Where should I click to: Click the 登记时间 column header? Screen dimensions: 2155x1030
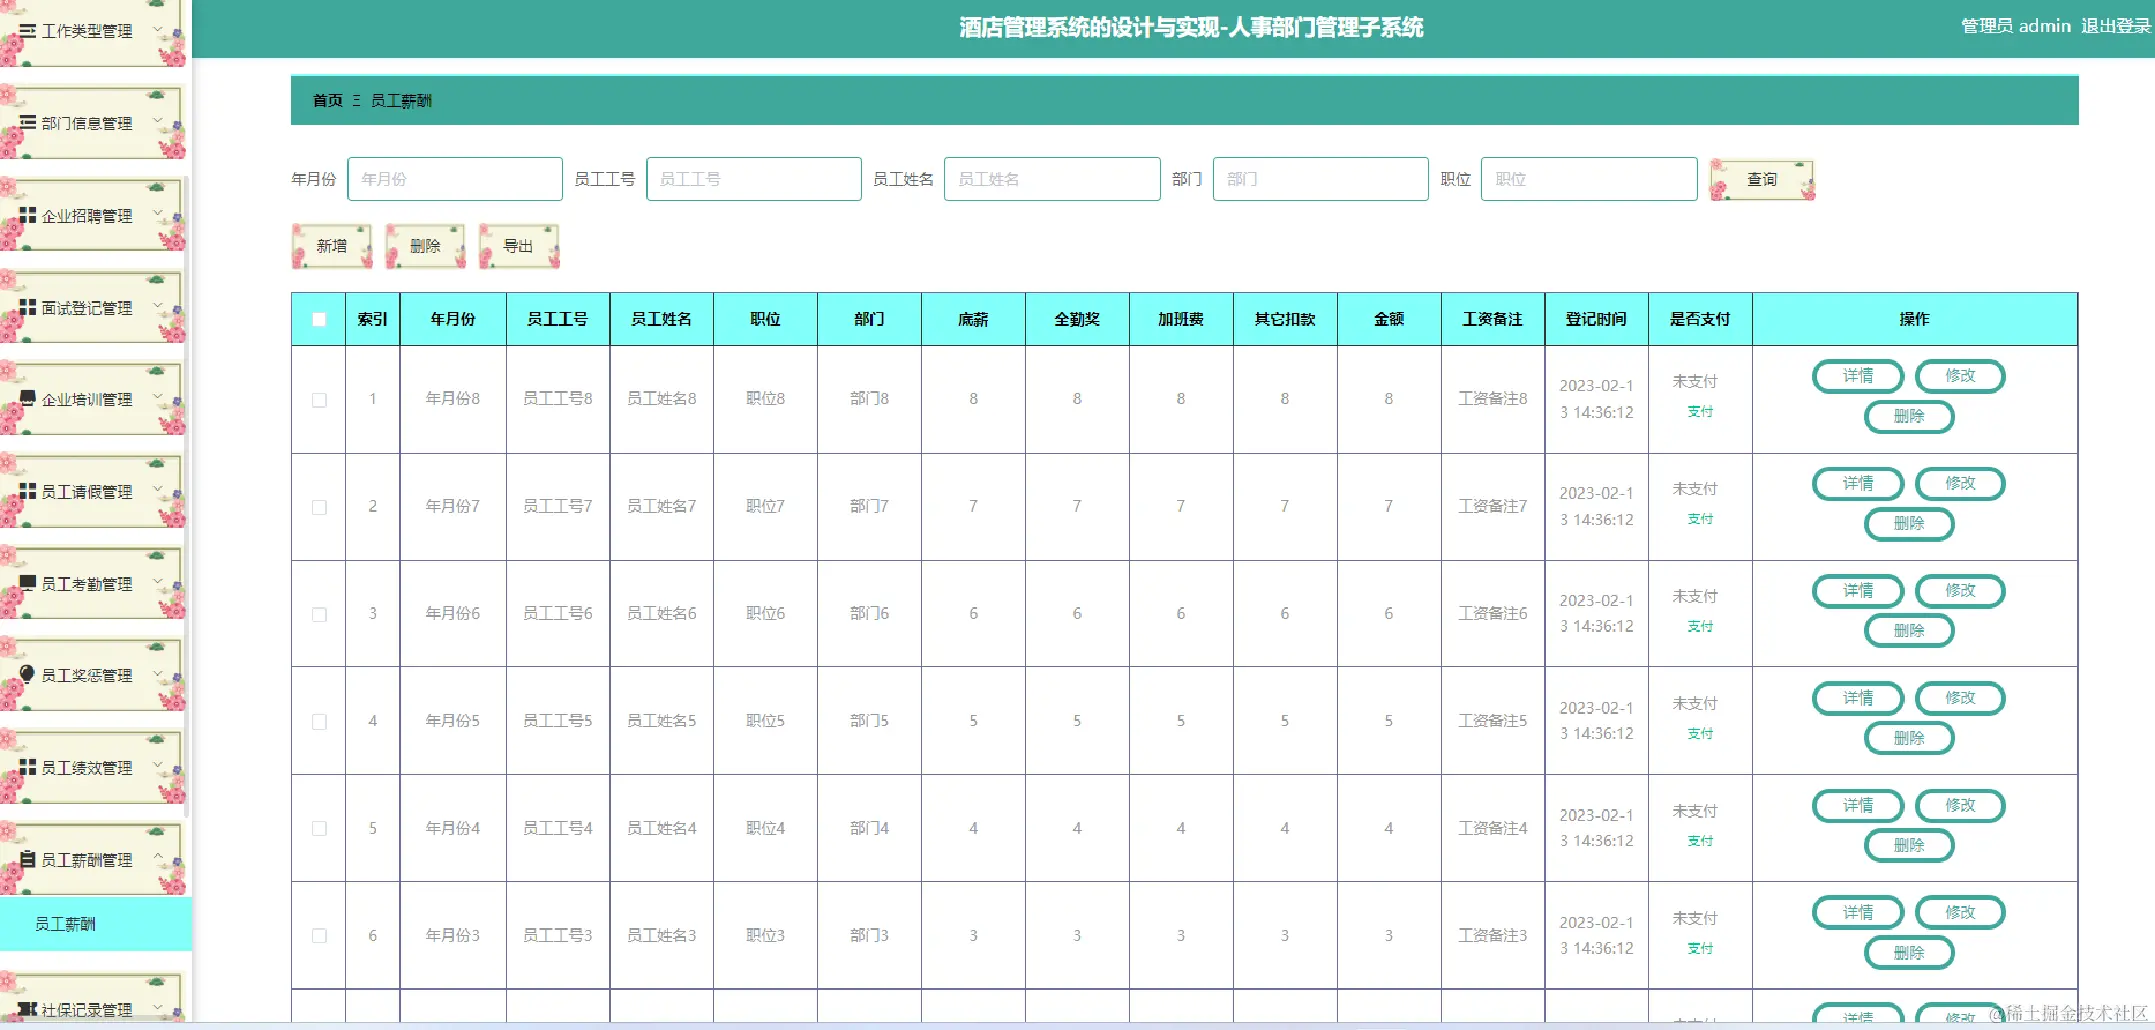point(1596,319)
